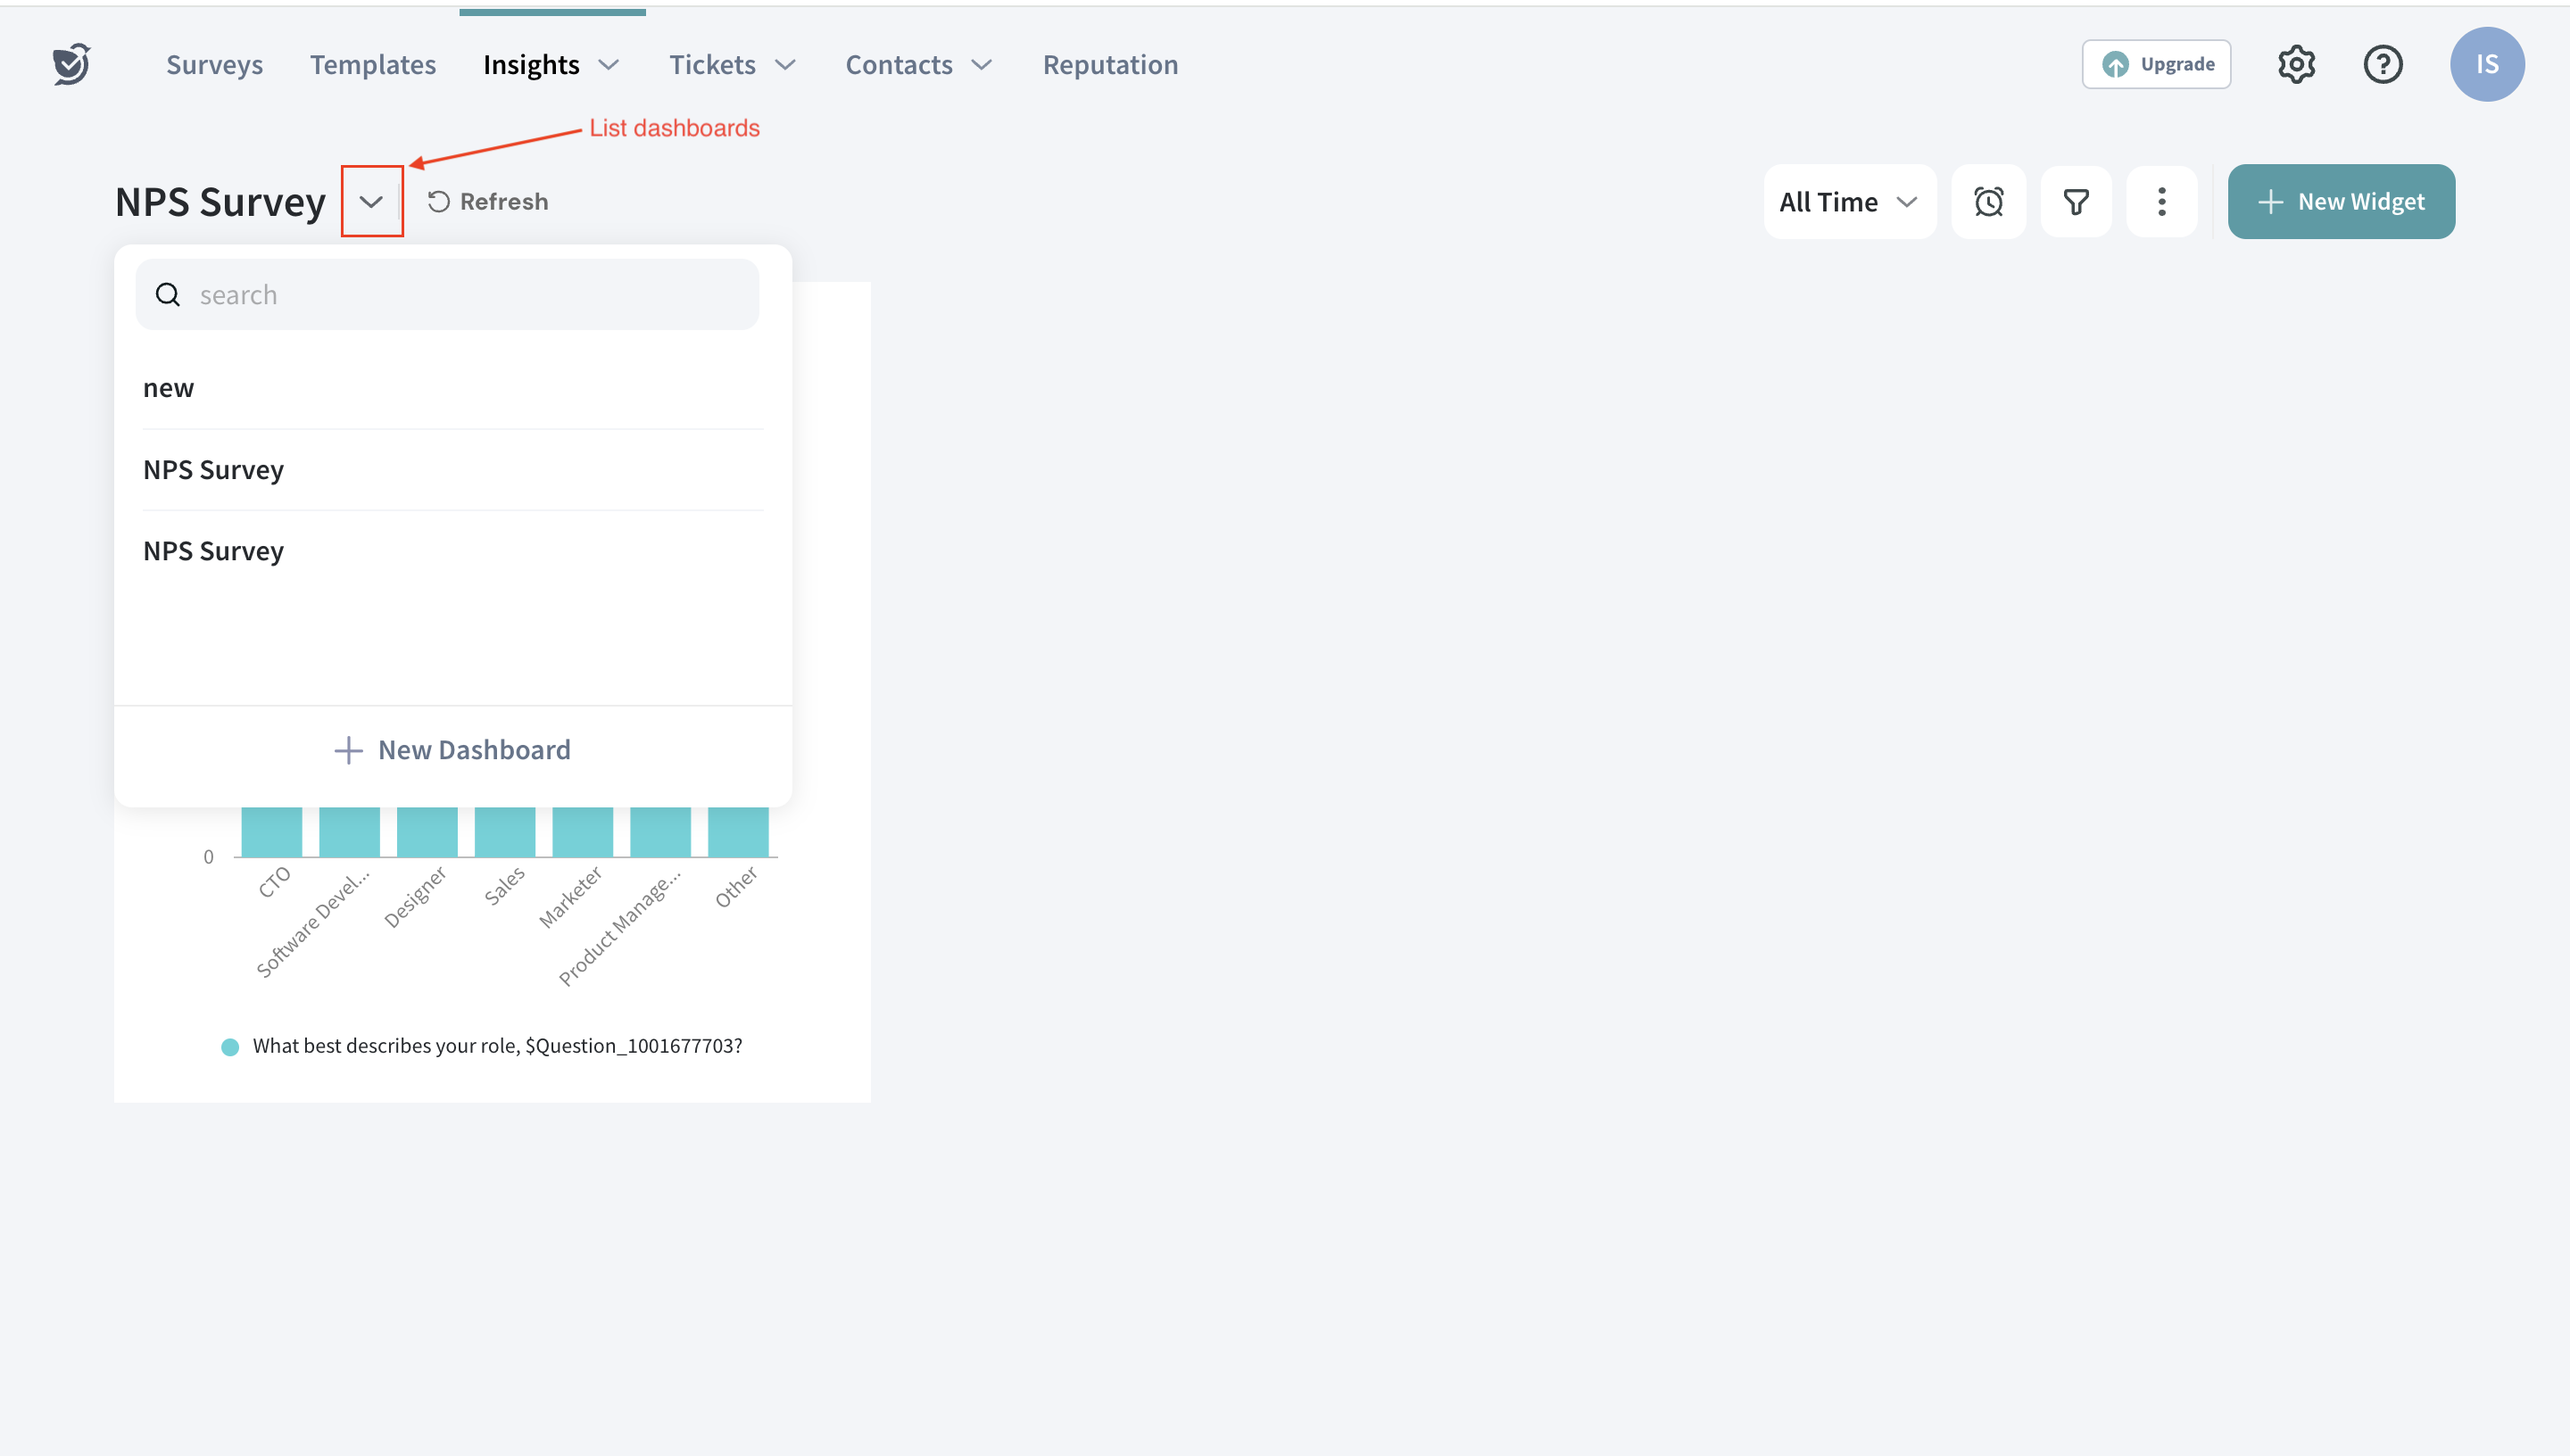2570x1456 pixels.
Task: Open the Contacts navigation dropdown
Action: click(918, 65)
